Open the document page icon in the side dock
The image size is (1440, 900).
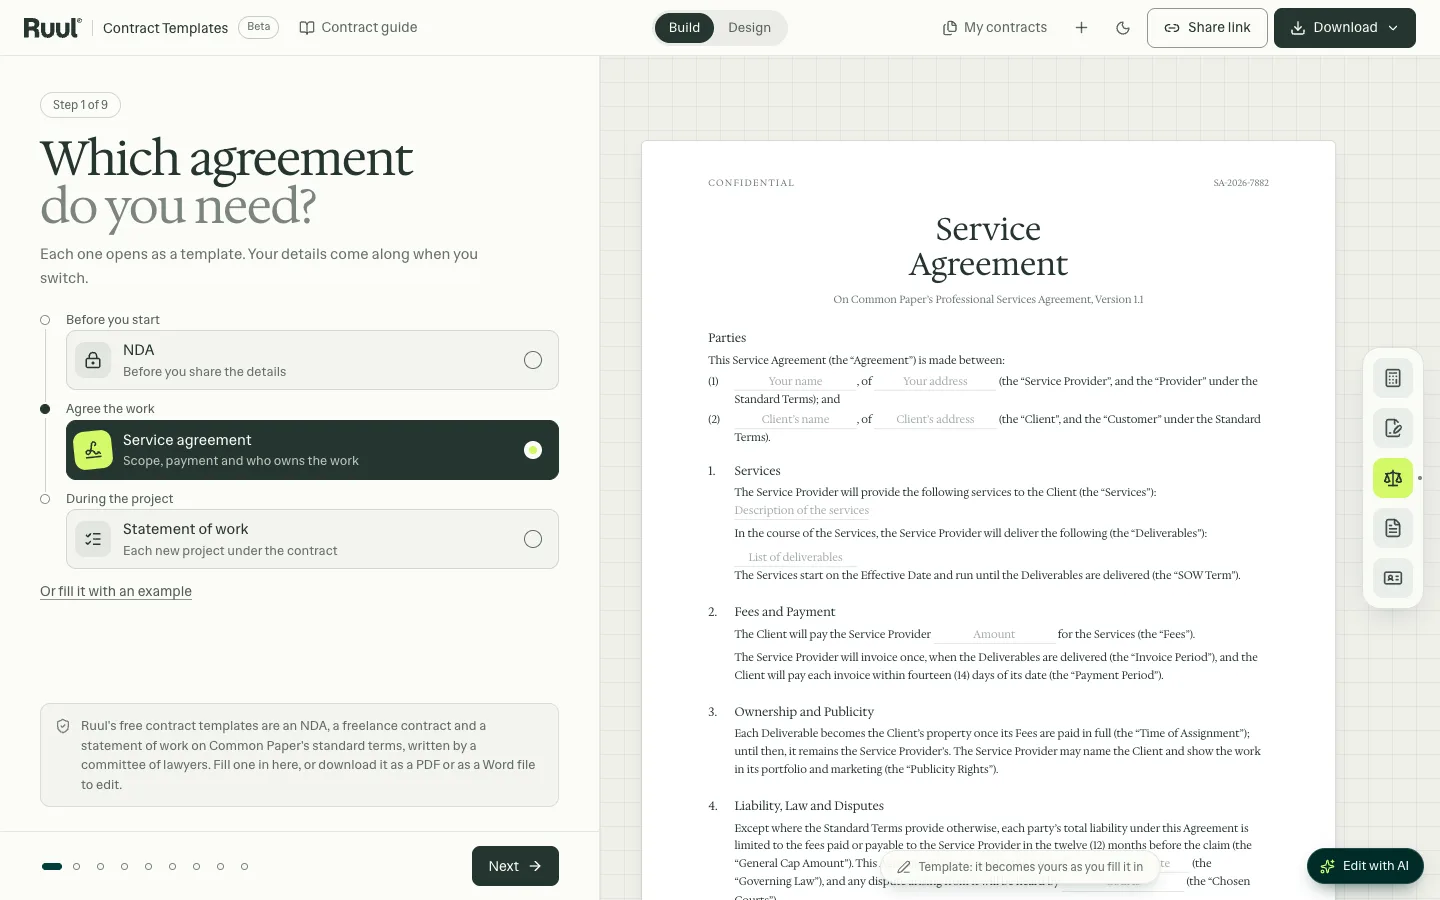[x=1393, y=528]
